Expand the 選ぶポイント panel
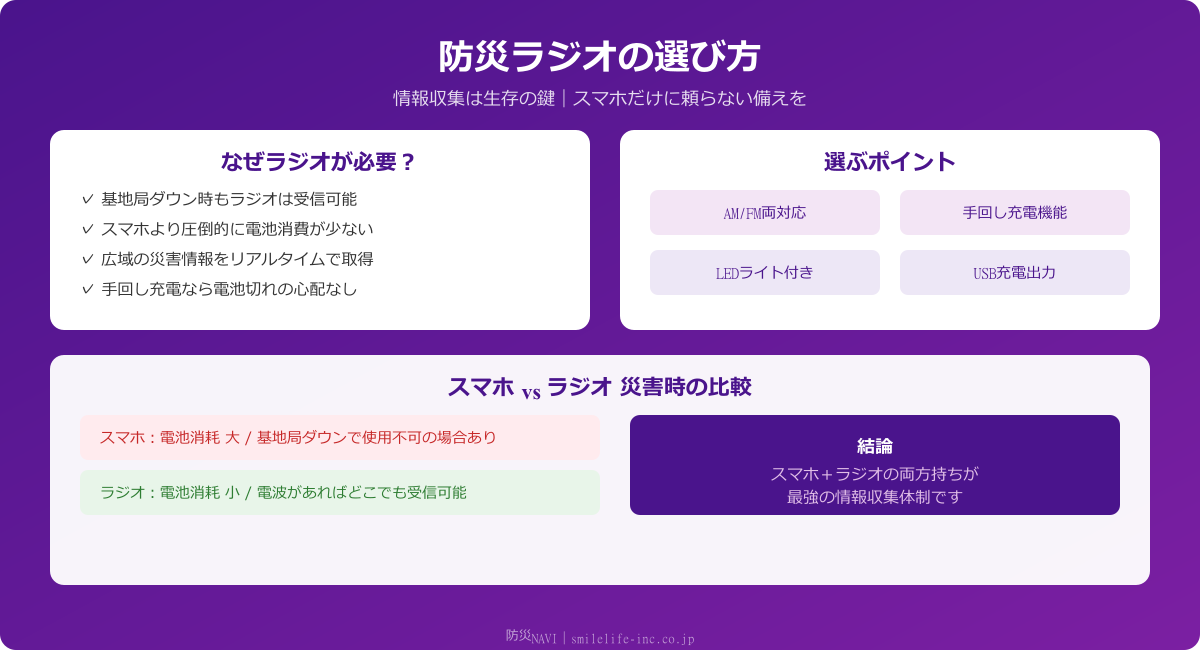 pos(889,159)
